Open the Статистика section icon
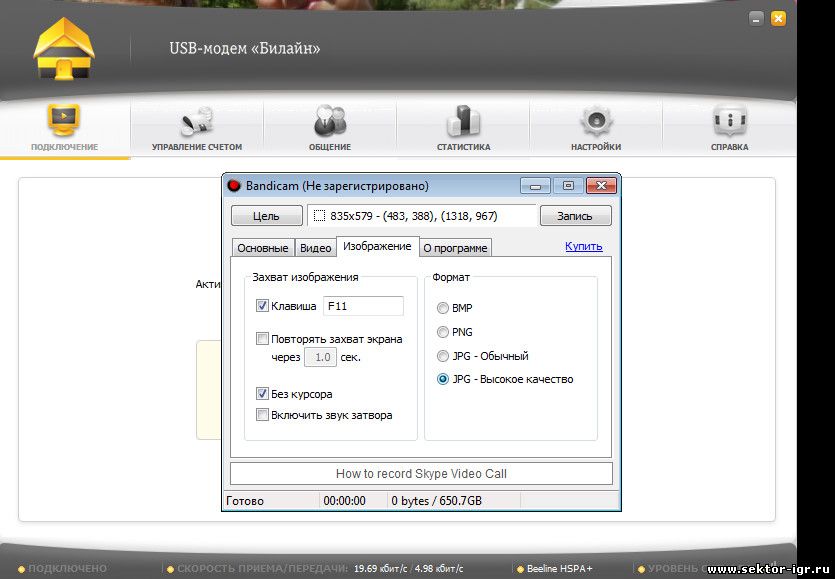 (x=463, y=121)
